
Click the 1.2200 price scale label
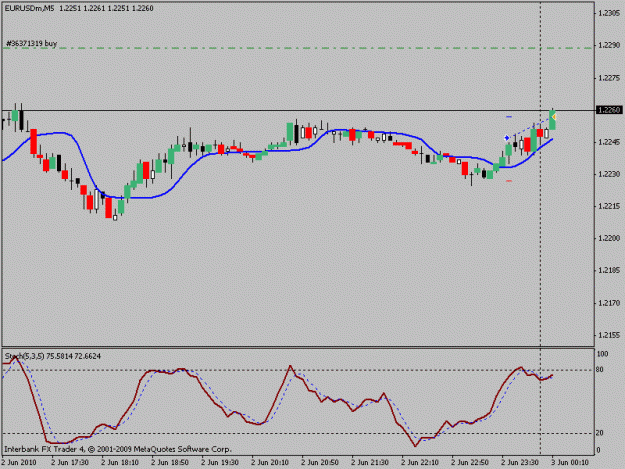pos(609,238)
